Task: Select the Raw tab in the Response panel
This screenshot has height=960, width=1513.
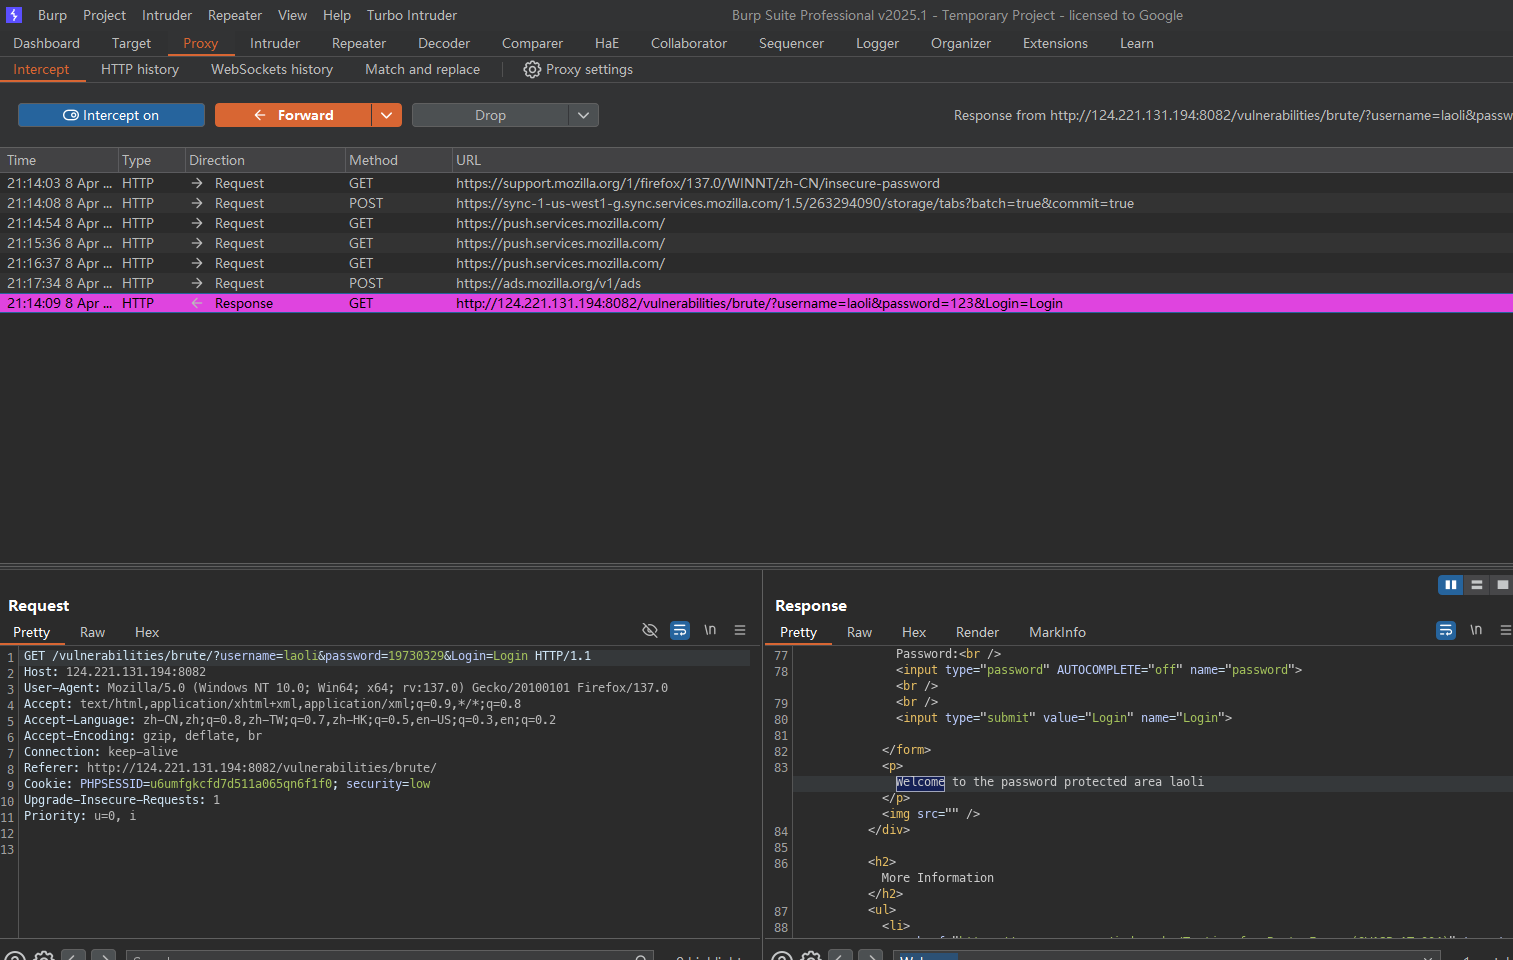Action: point(859,632)
